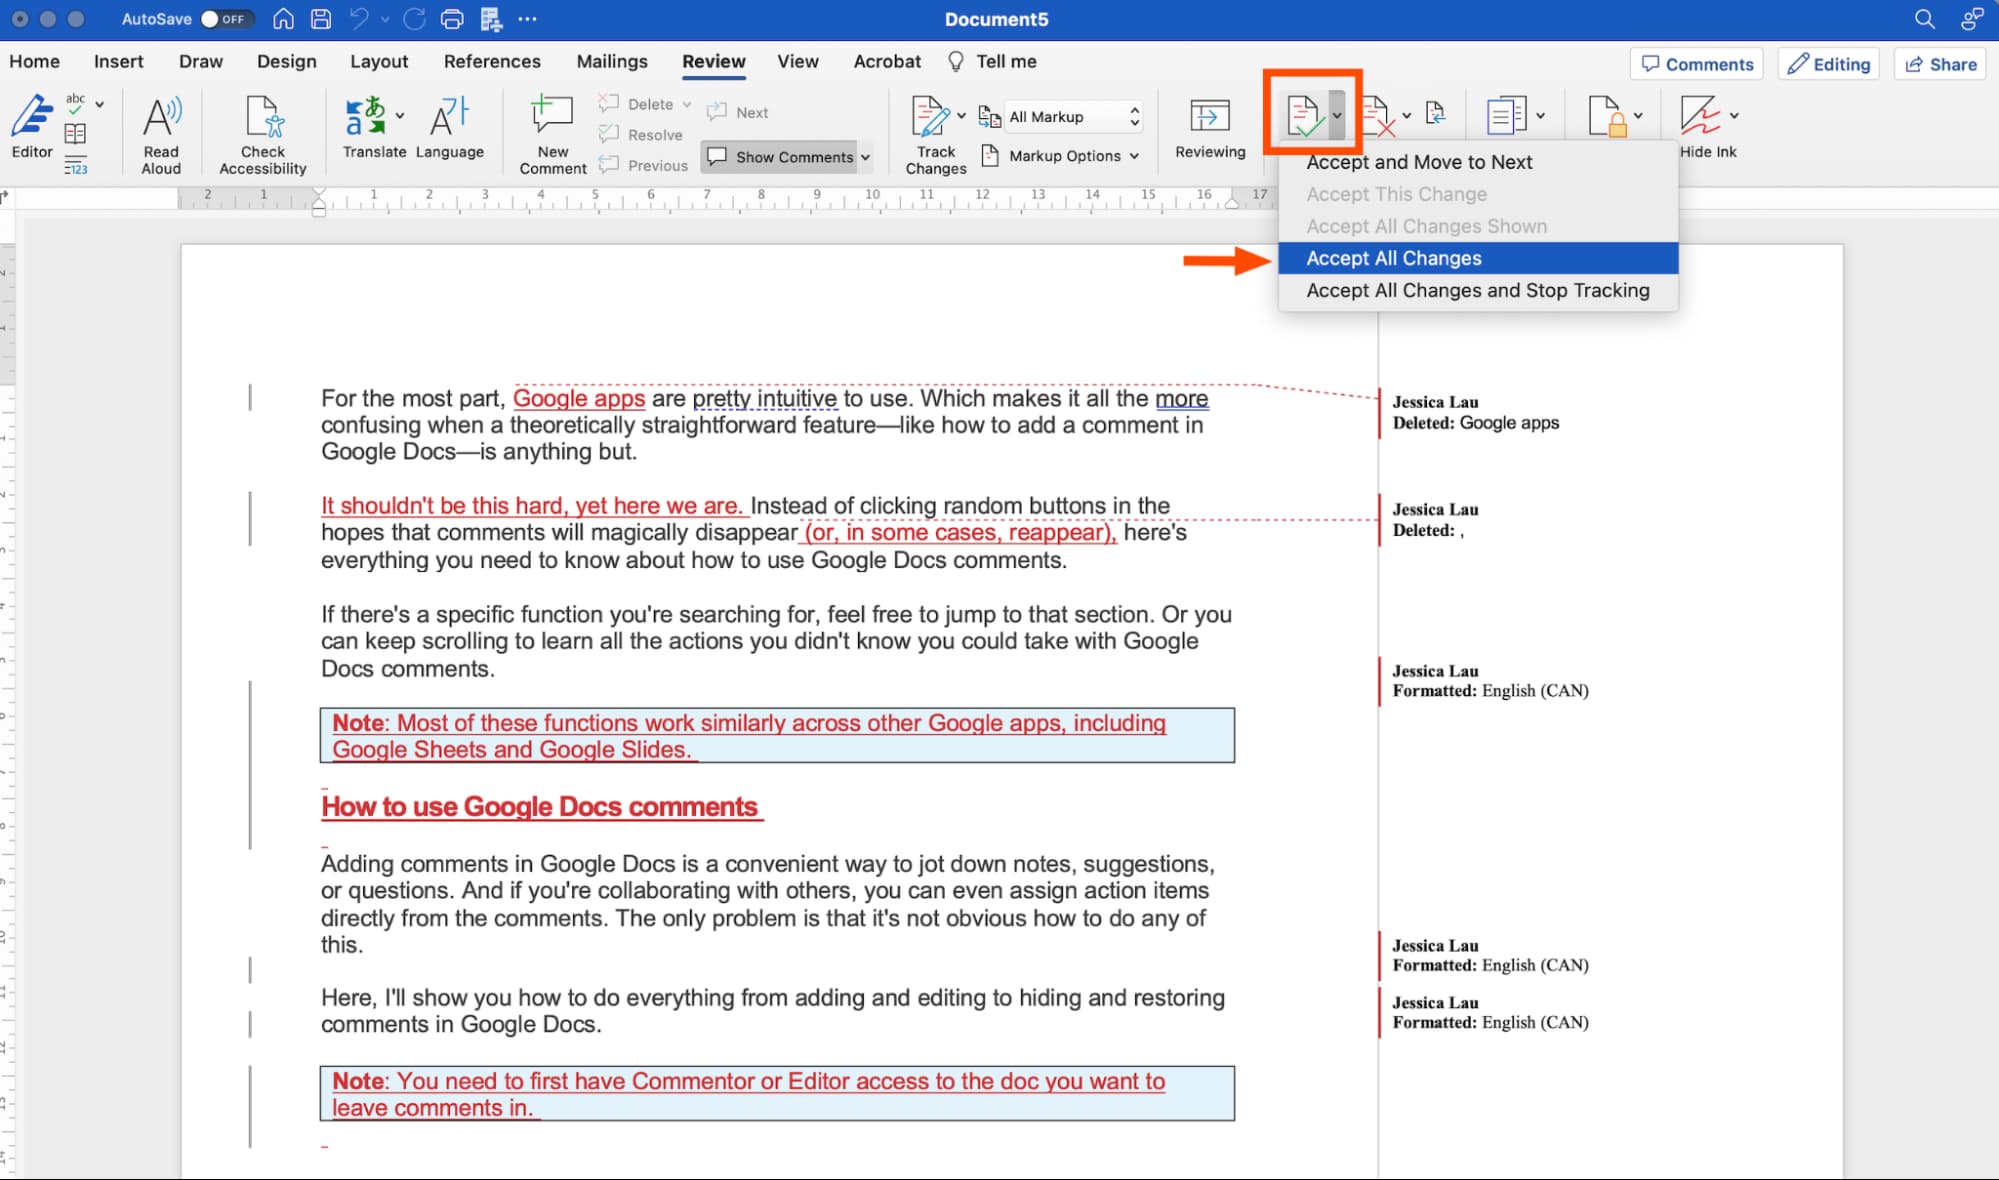Choose Accept All Changes

pyautogui.click(x=1478, y=258)
